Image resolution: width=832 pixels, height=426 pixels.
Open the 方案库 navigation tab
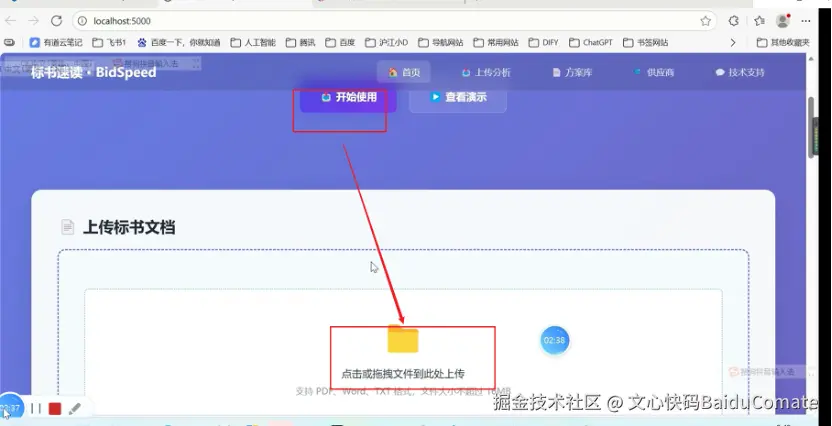tap(572, 73)
